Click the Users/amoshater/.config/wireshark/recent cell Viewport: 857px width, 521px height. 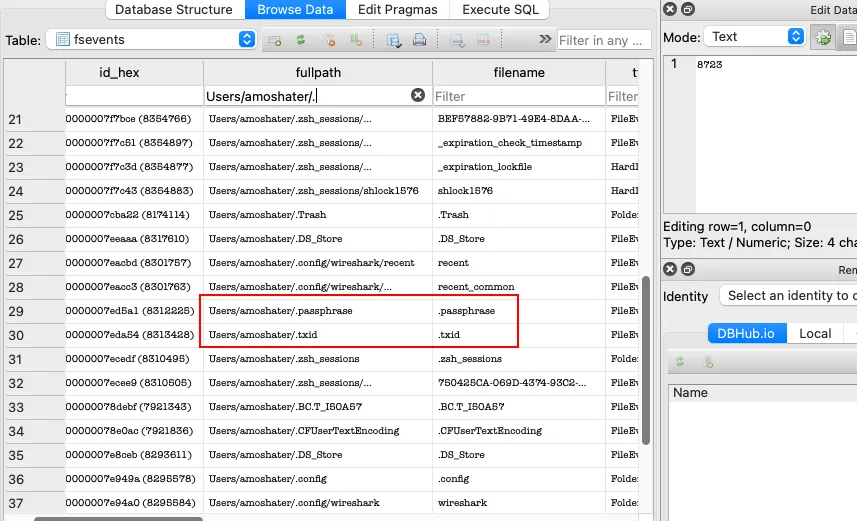tap(318, 262)
